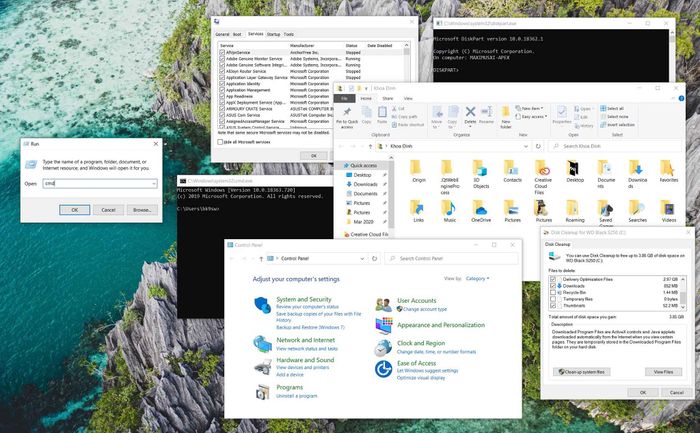
Task: Check Hide all Microsoft services
Action: pos(222,142)
